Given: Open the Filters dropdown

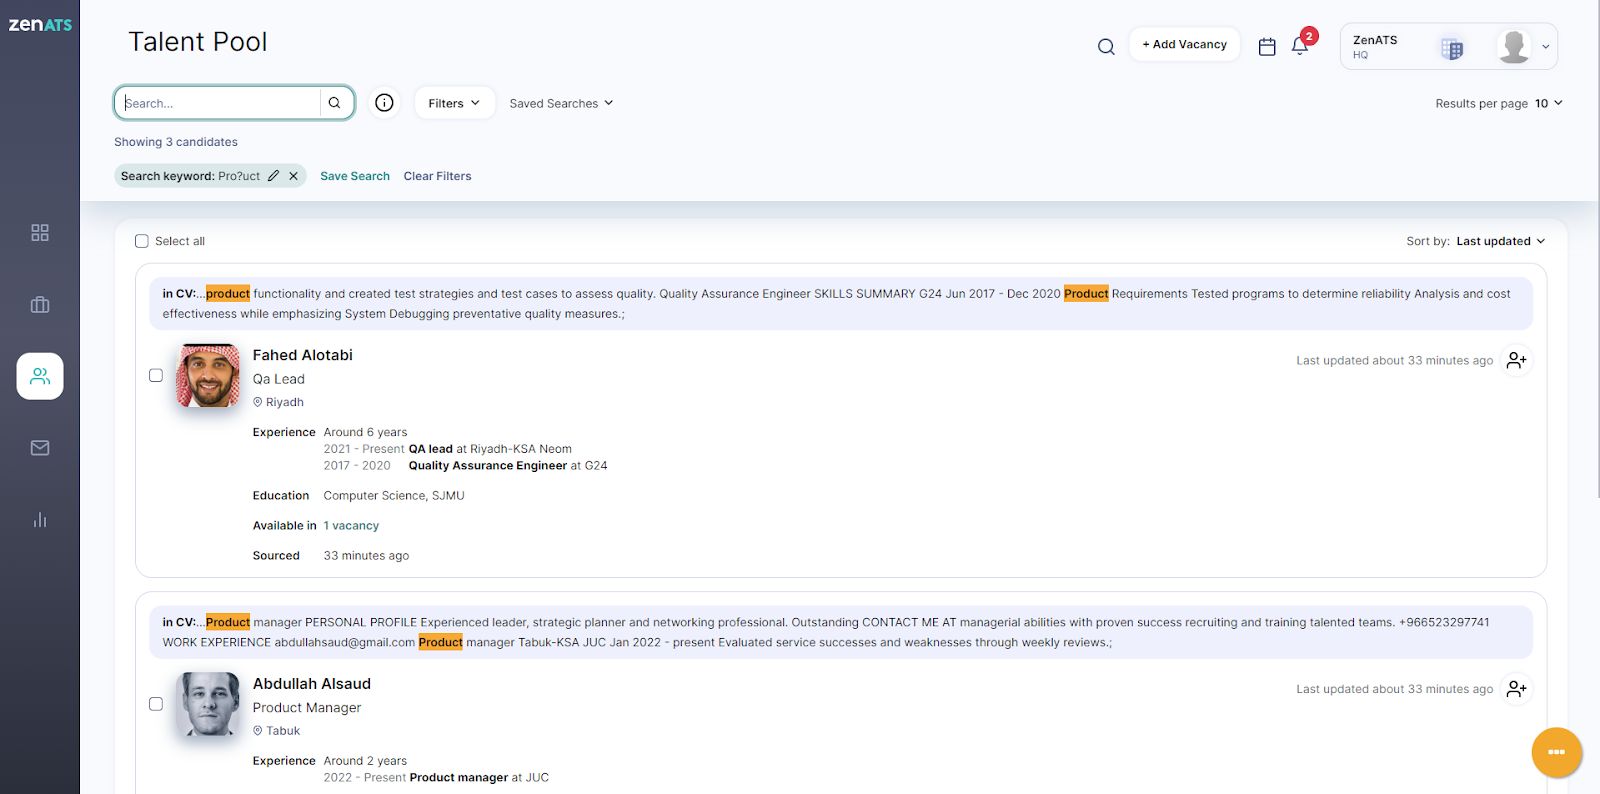Looking at the screenshot, I should pos(455,103).
